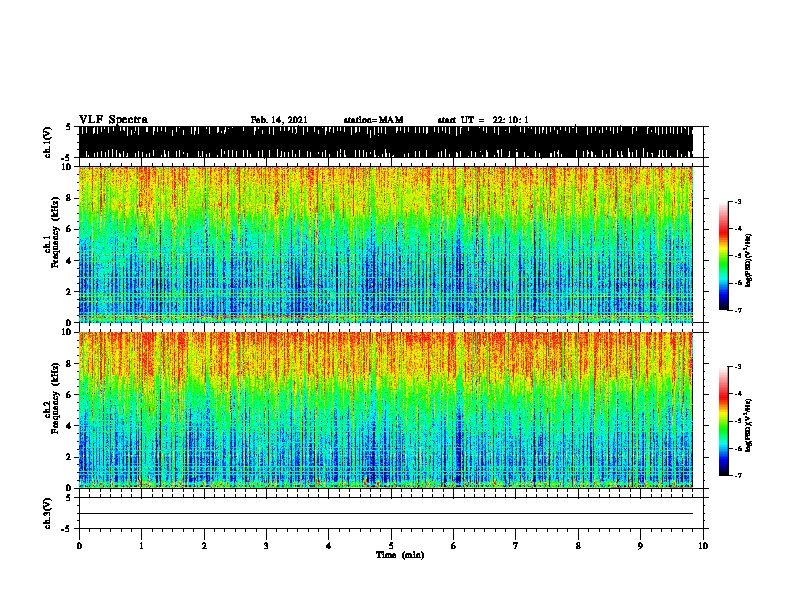Click the ch.1 color bar log(PSD) label

(x=748, y=260)
